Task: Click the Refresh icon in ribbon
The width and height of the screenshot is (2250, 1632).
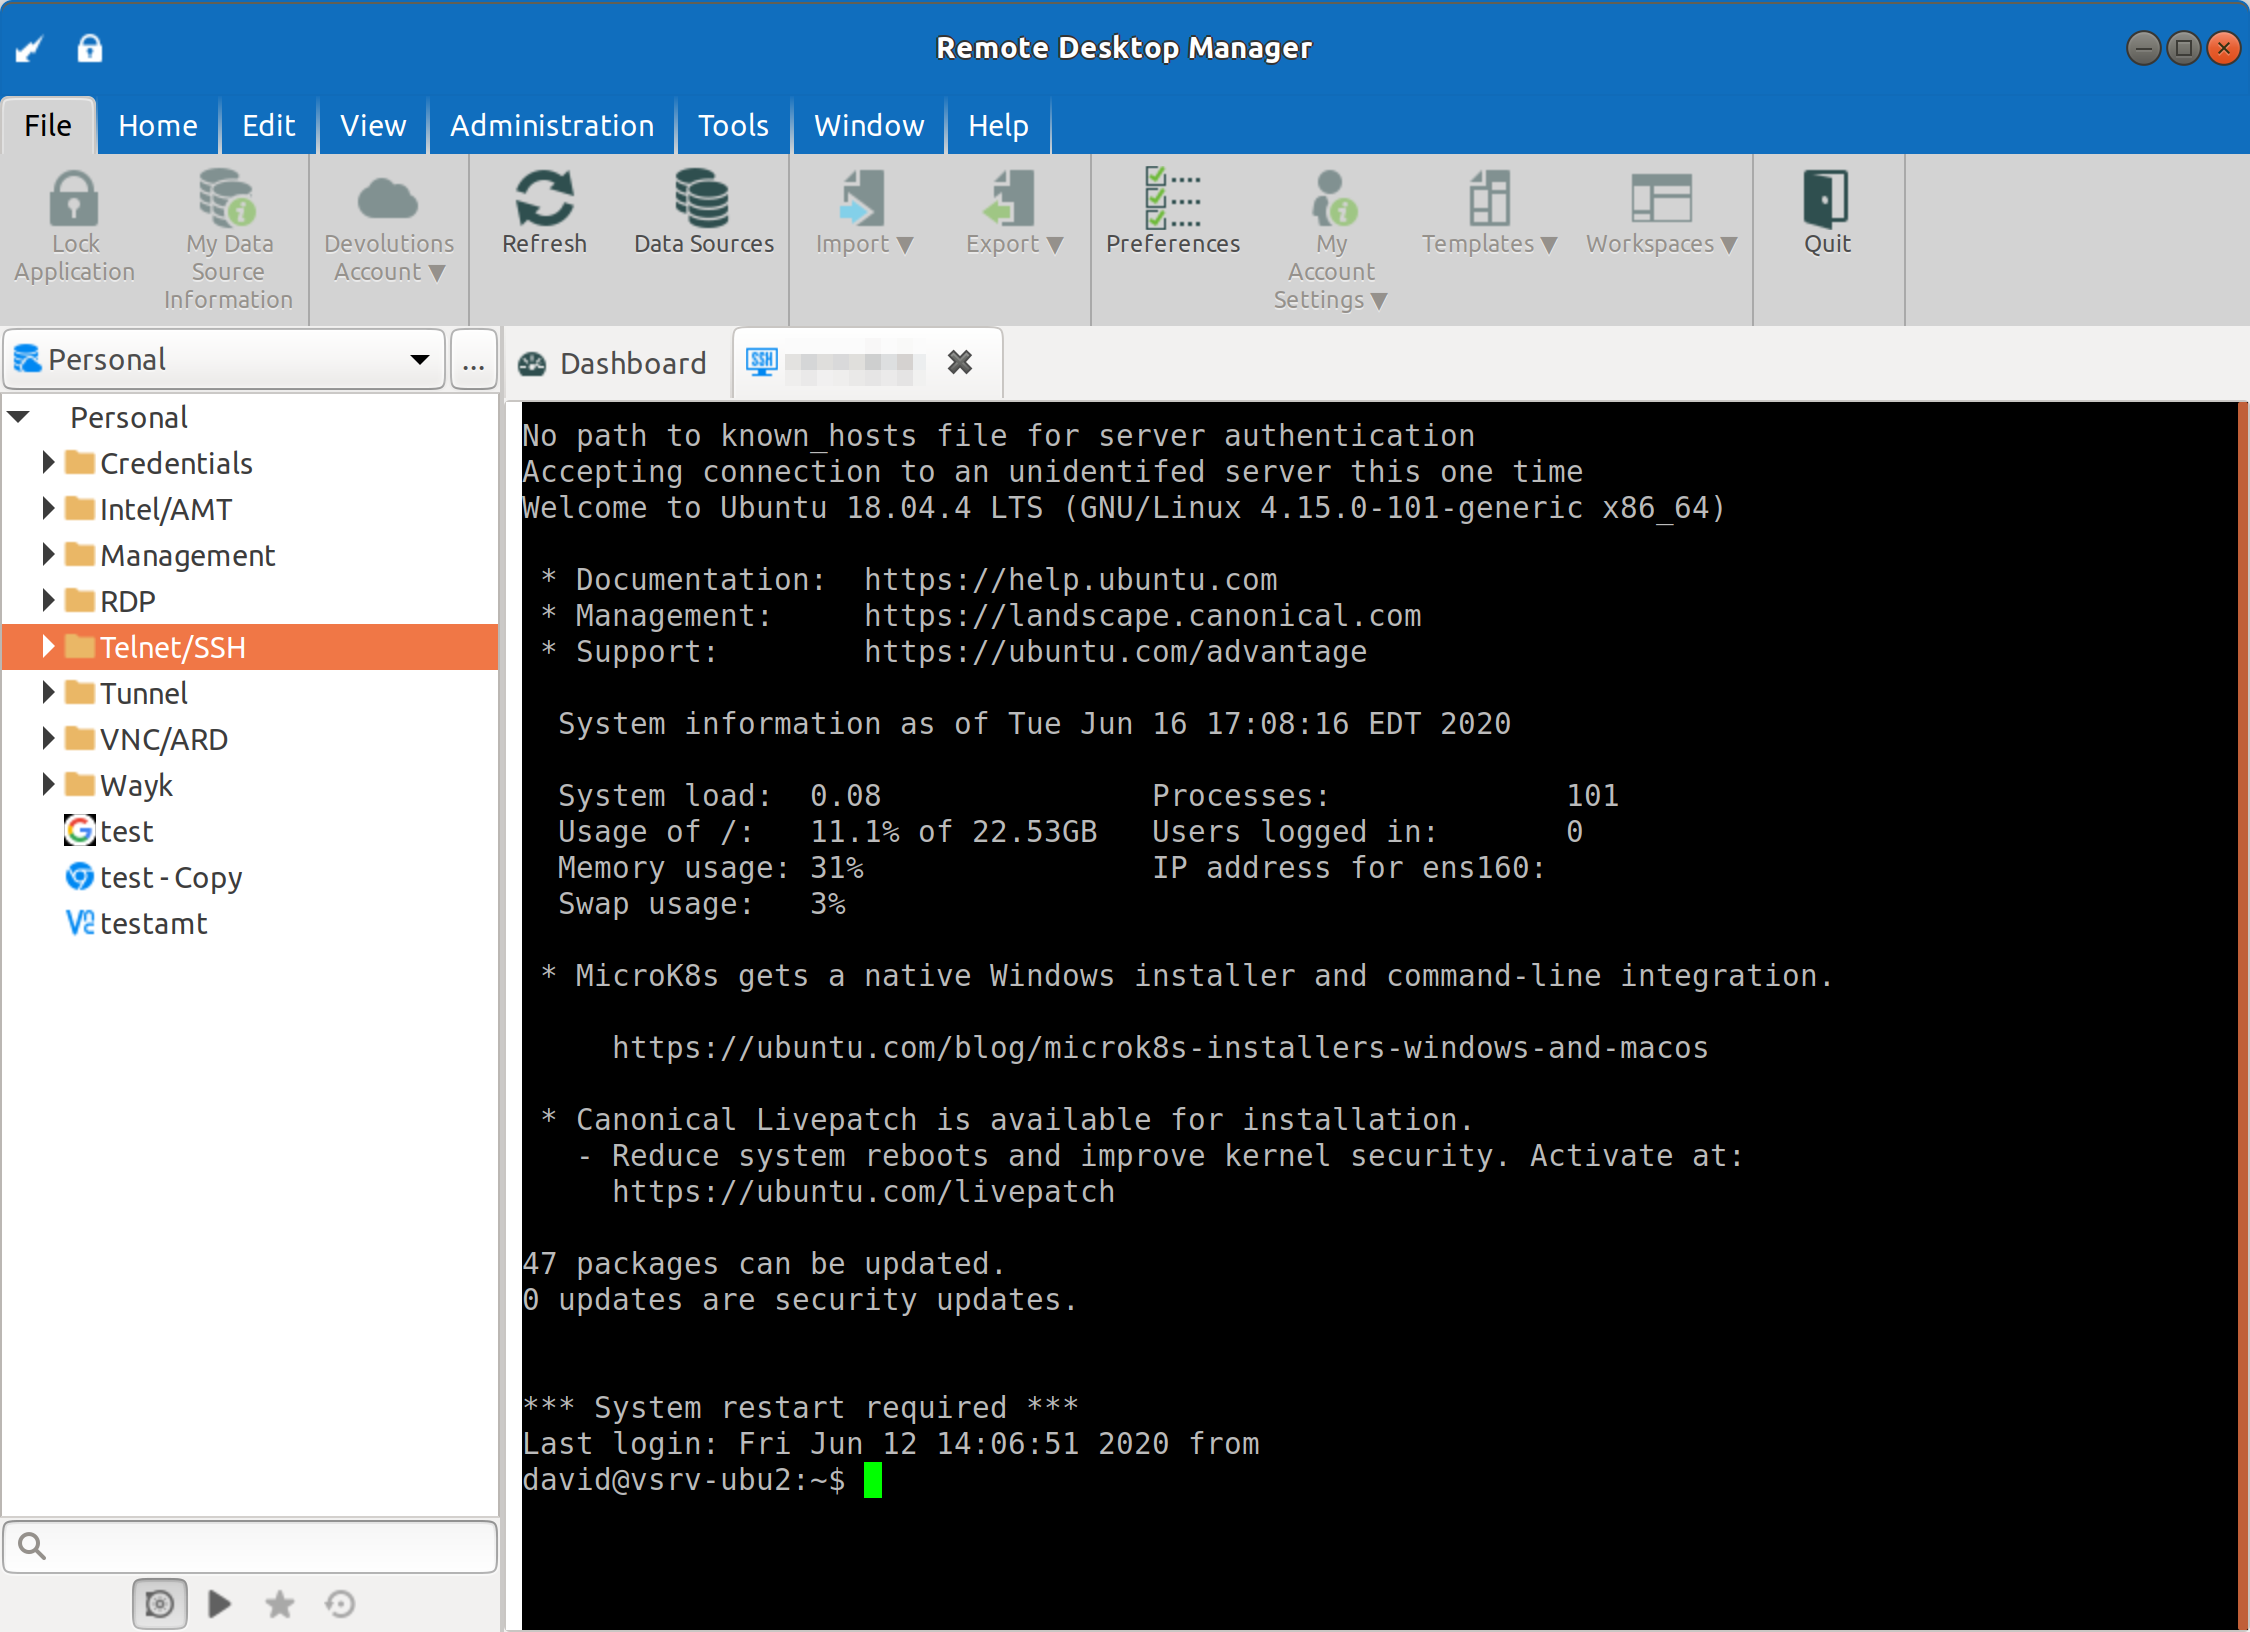Action: 544,200
